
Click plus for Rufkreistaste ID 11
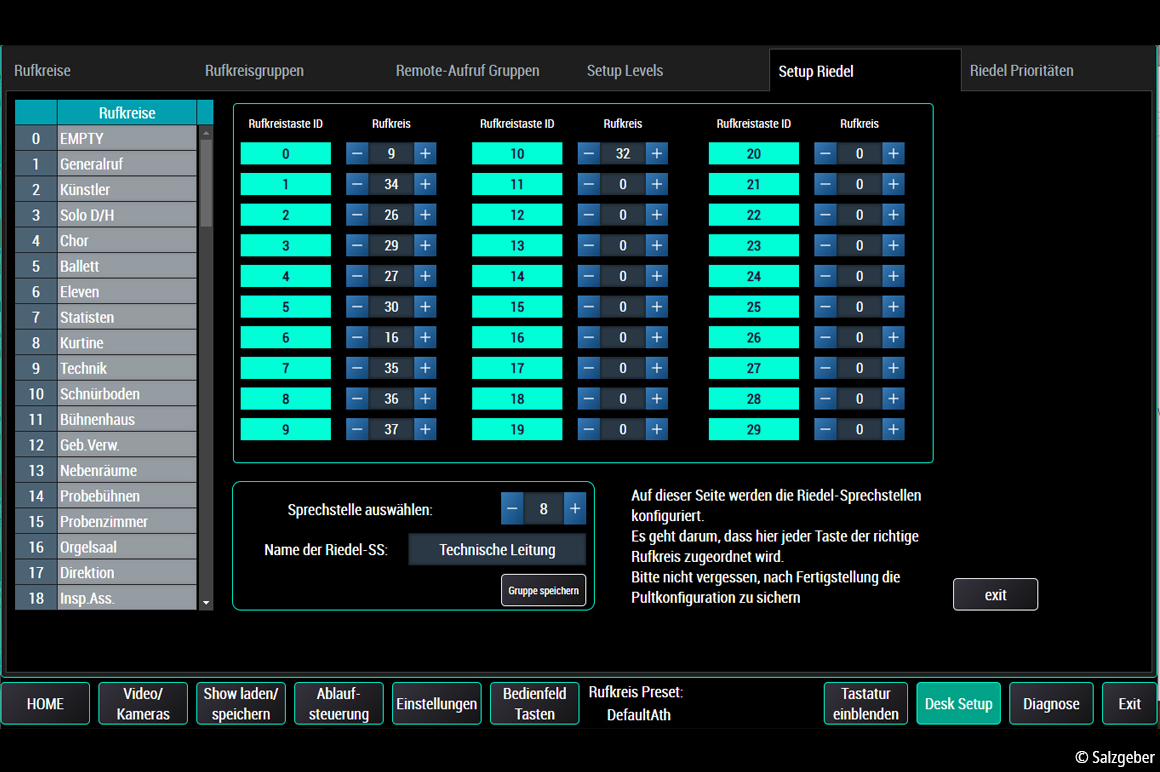[657, 184]
